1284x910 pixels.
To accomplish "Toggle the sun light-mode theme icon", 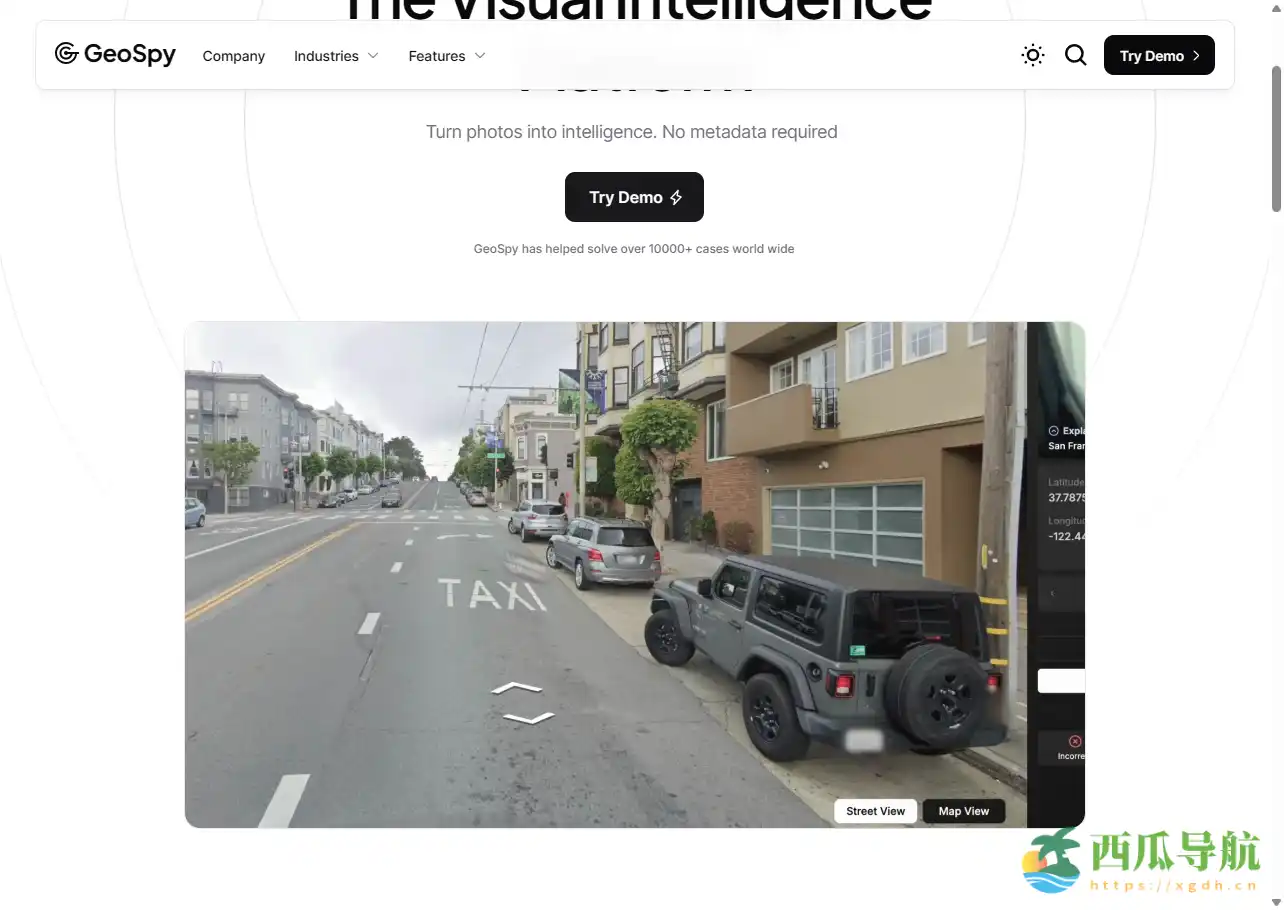I will (x=1033, y=55).
